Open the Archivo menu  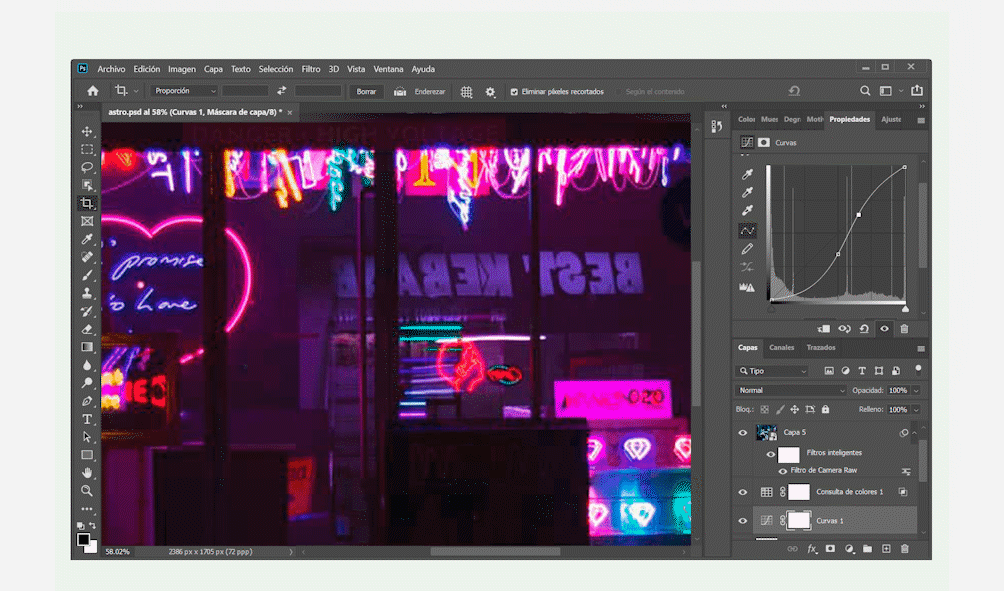click(111, 69)
